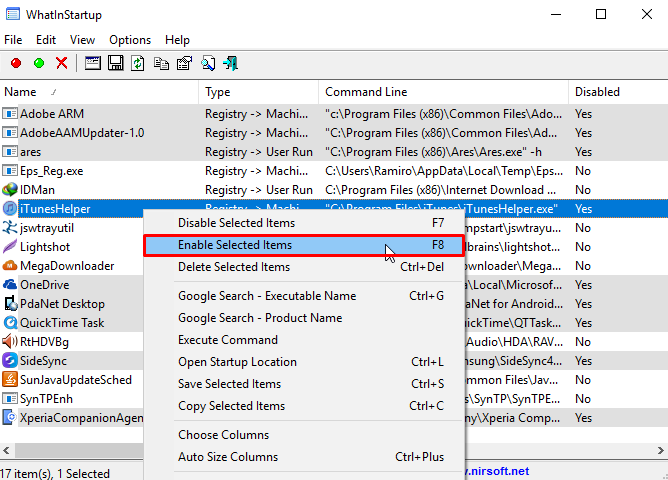668x480 pixels.
Task: Choose Delete Selected Items in context menu
Action: tap(304, 267)
